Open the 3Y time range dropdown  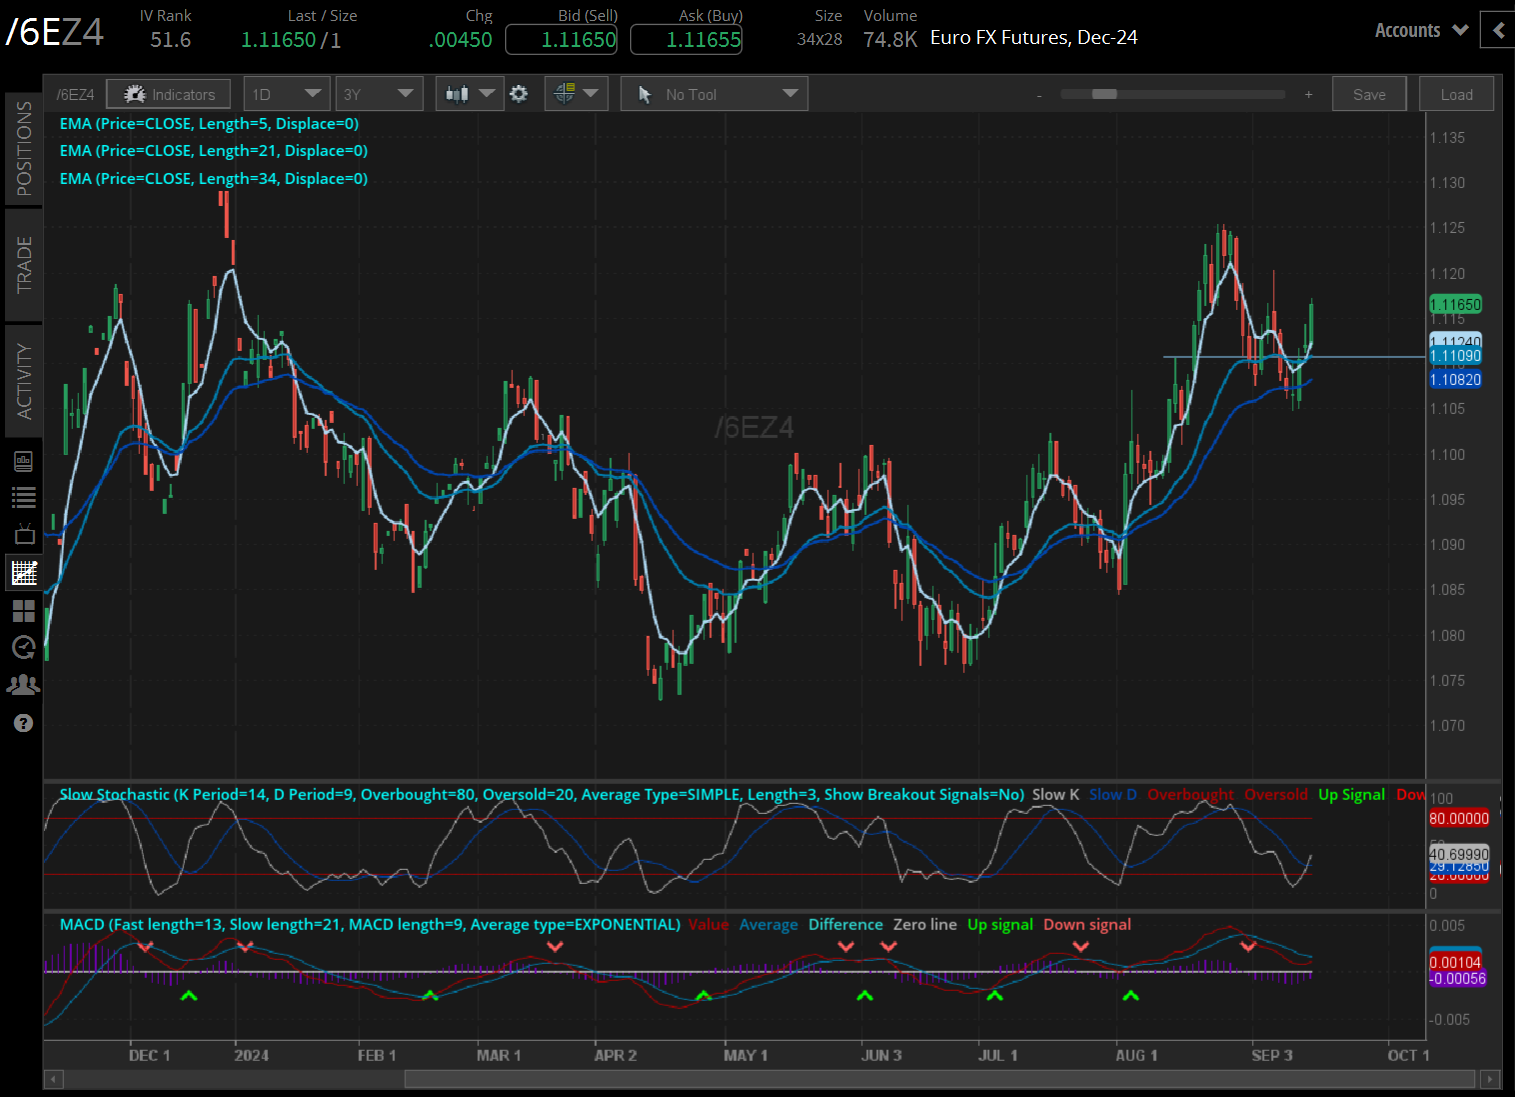pos(378,94)
